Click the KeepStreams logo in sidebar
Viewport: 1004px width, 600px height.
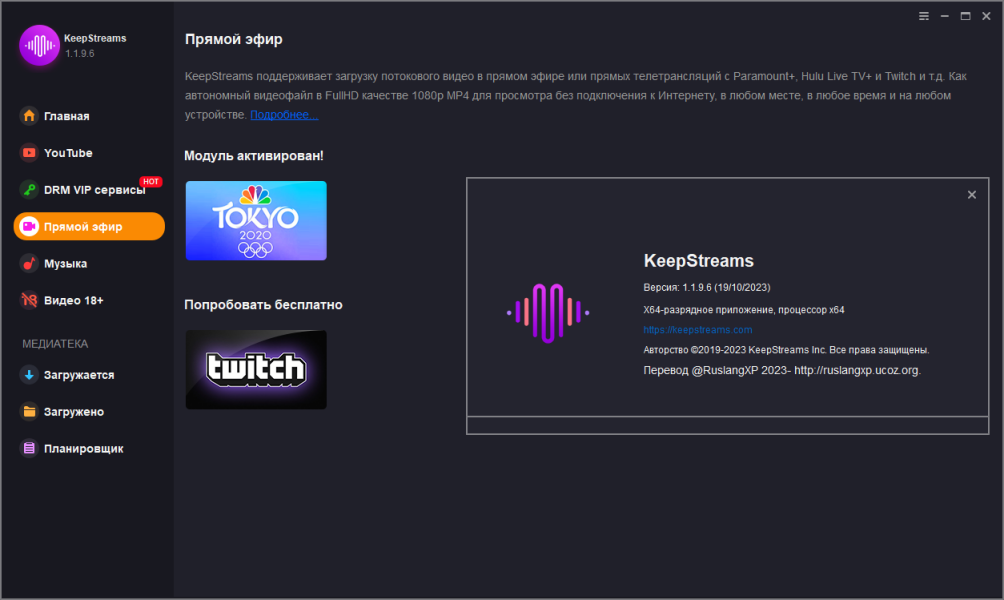pyautogui.click(x=39, y=45)
